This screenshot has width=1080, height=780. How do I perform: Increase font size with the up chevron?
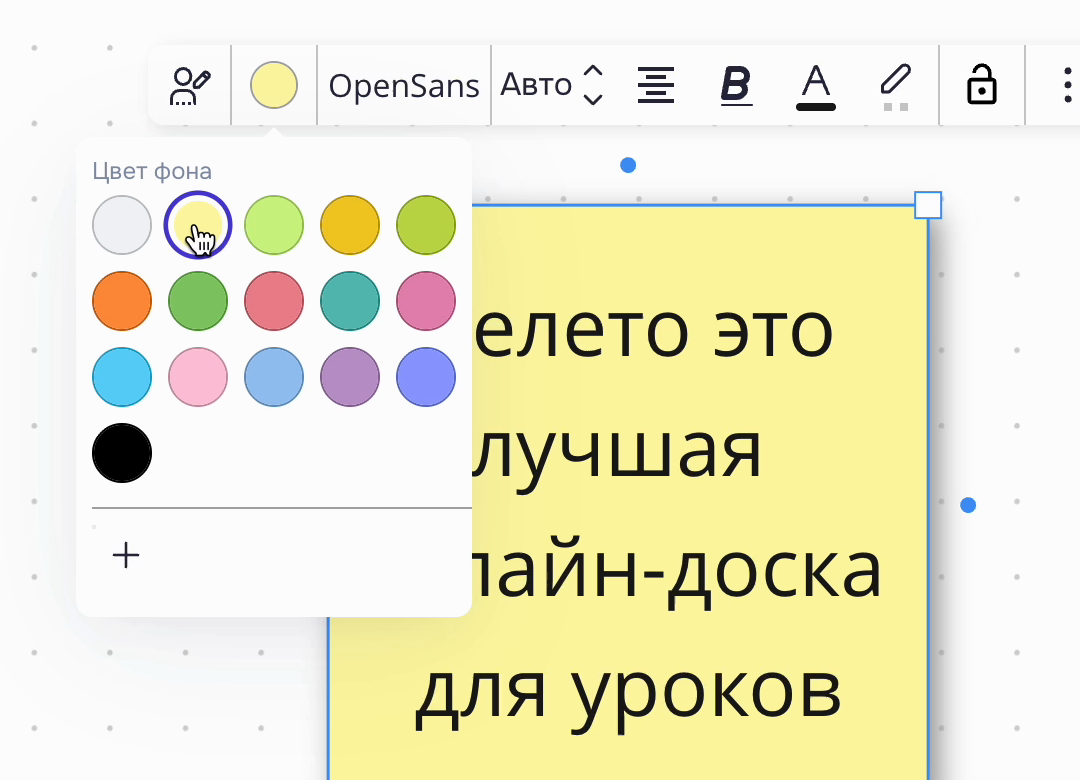593,71
